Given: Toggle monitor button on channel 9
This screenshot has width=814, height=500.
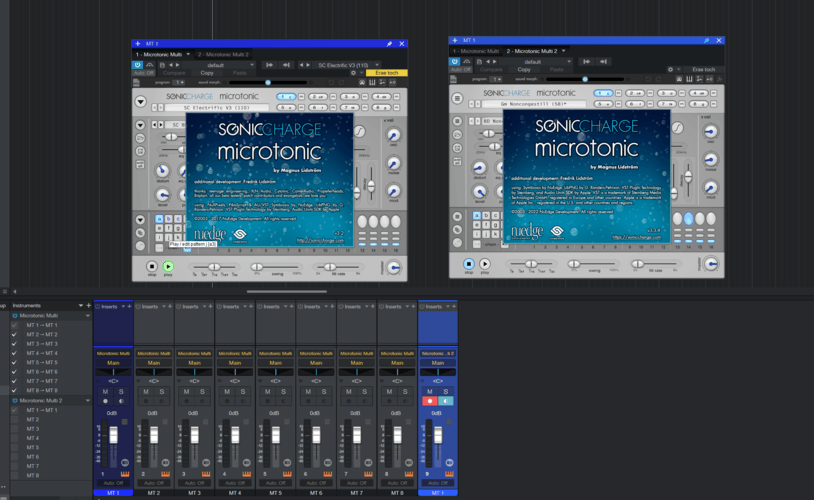Looking at the screenshot, I should tap(446, 401).
